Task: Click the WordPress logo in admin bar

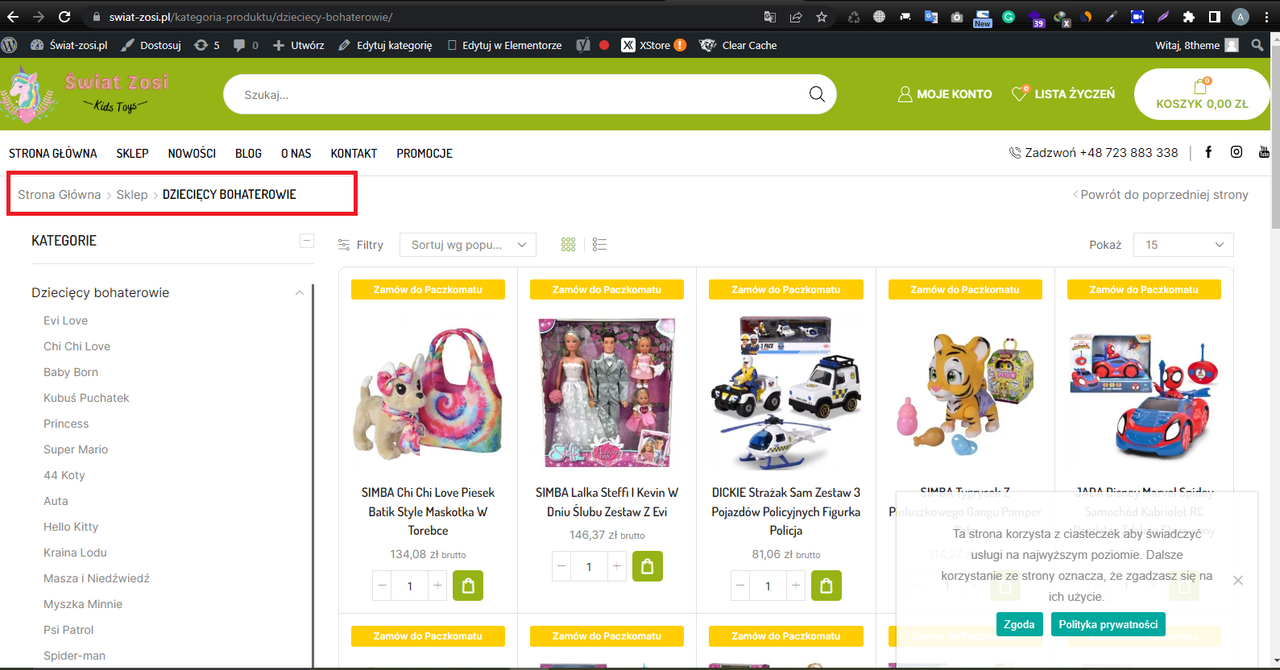Action: coord(10,45)
